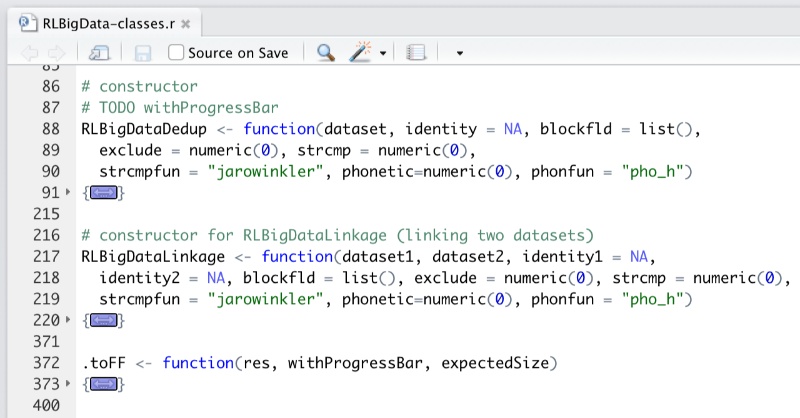Click folded block marker on line 220

[x=104, y=321]
